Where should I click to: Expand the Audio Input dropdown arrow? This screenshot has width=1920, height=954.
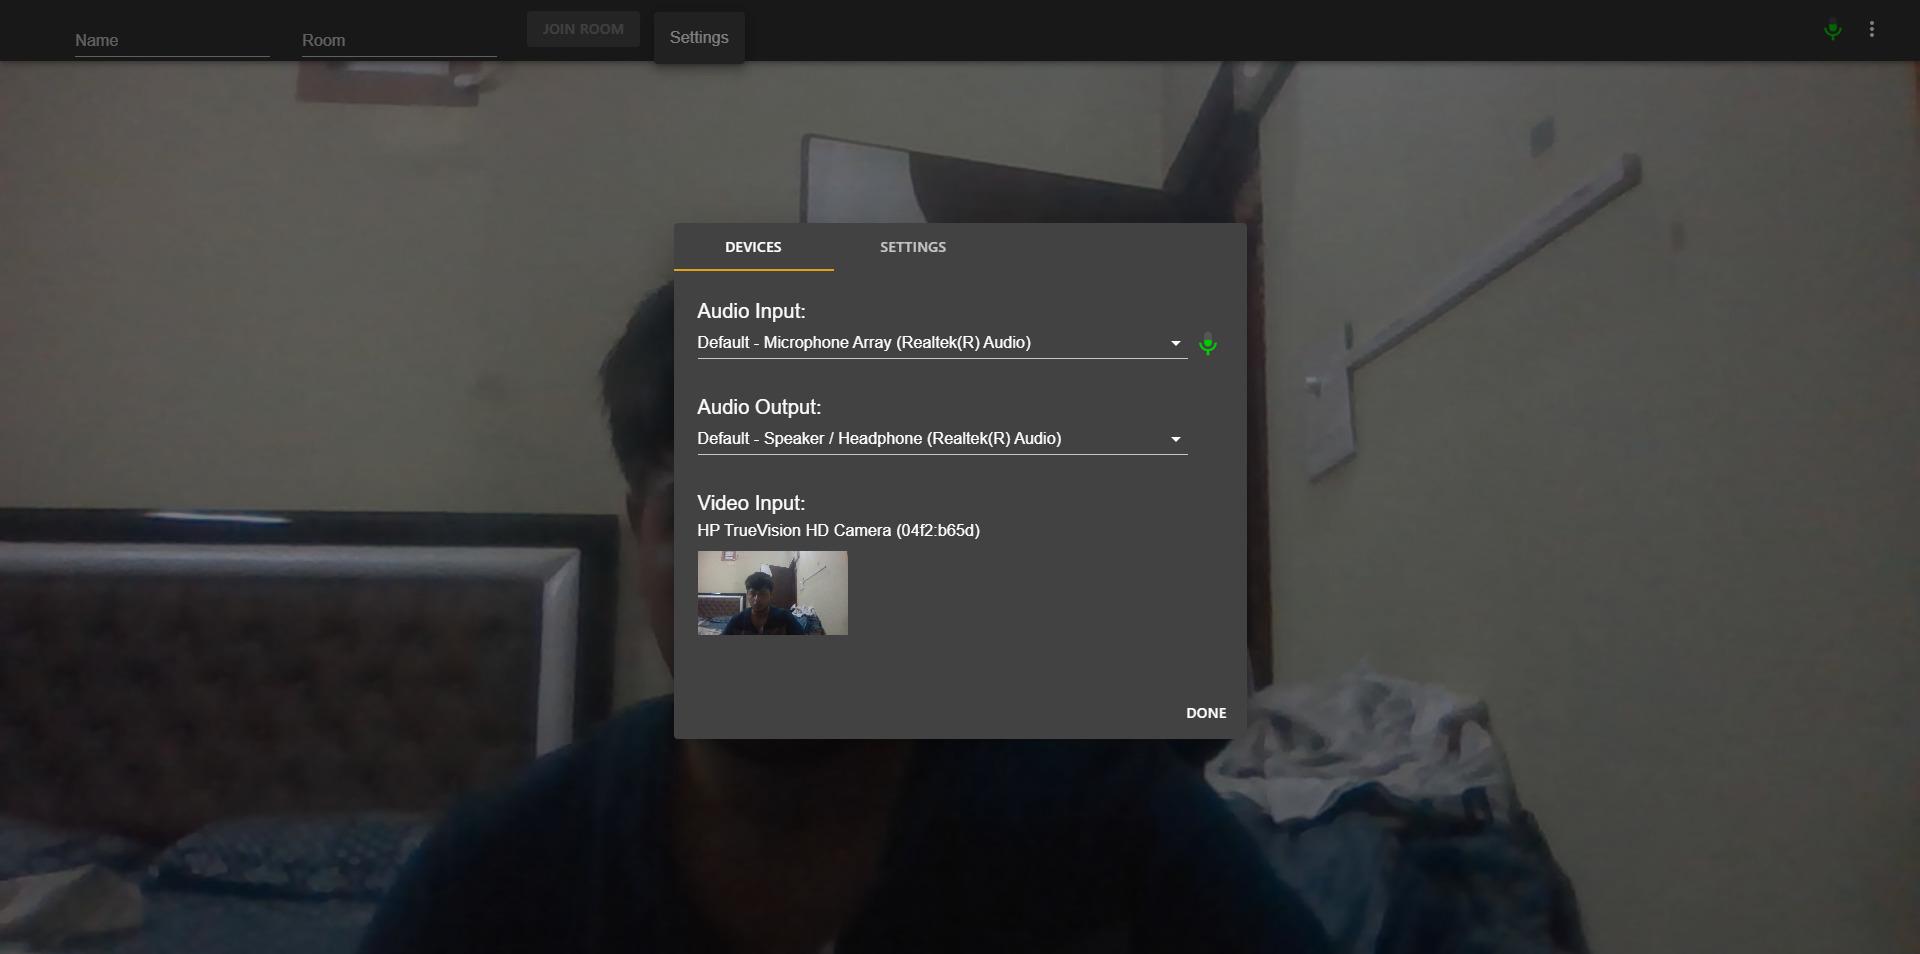[x=1174, y=343]
